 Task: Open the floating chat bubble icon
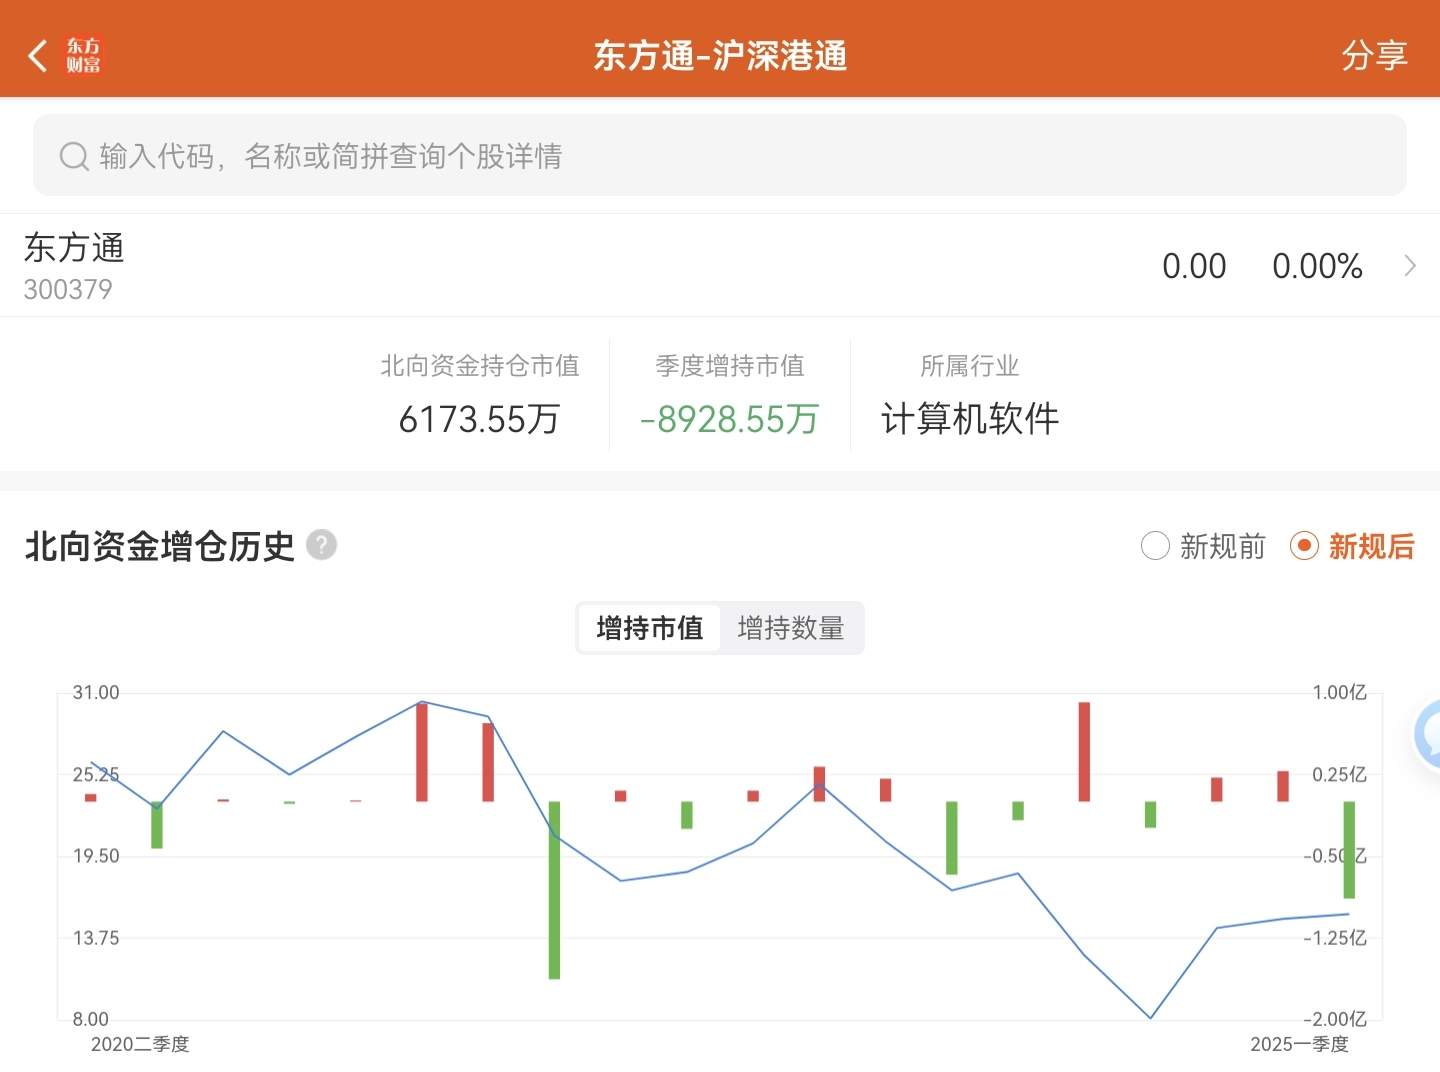[x=1428, y=735]
